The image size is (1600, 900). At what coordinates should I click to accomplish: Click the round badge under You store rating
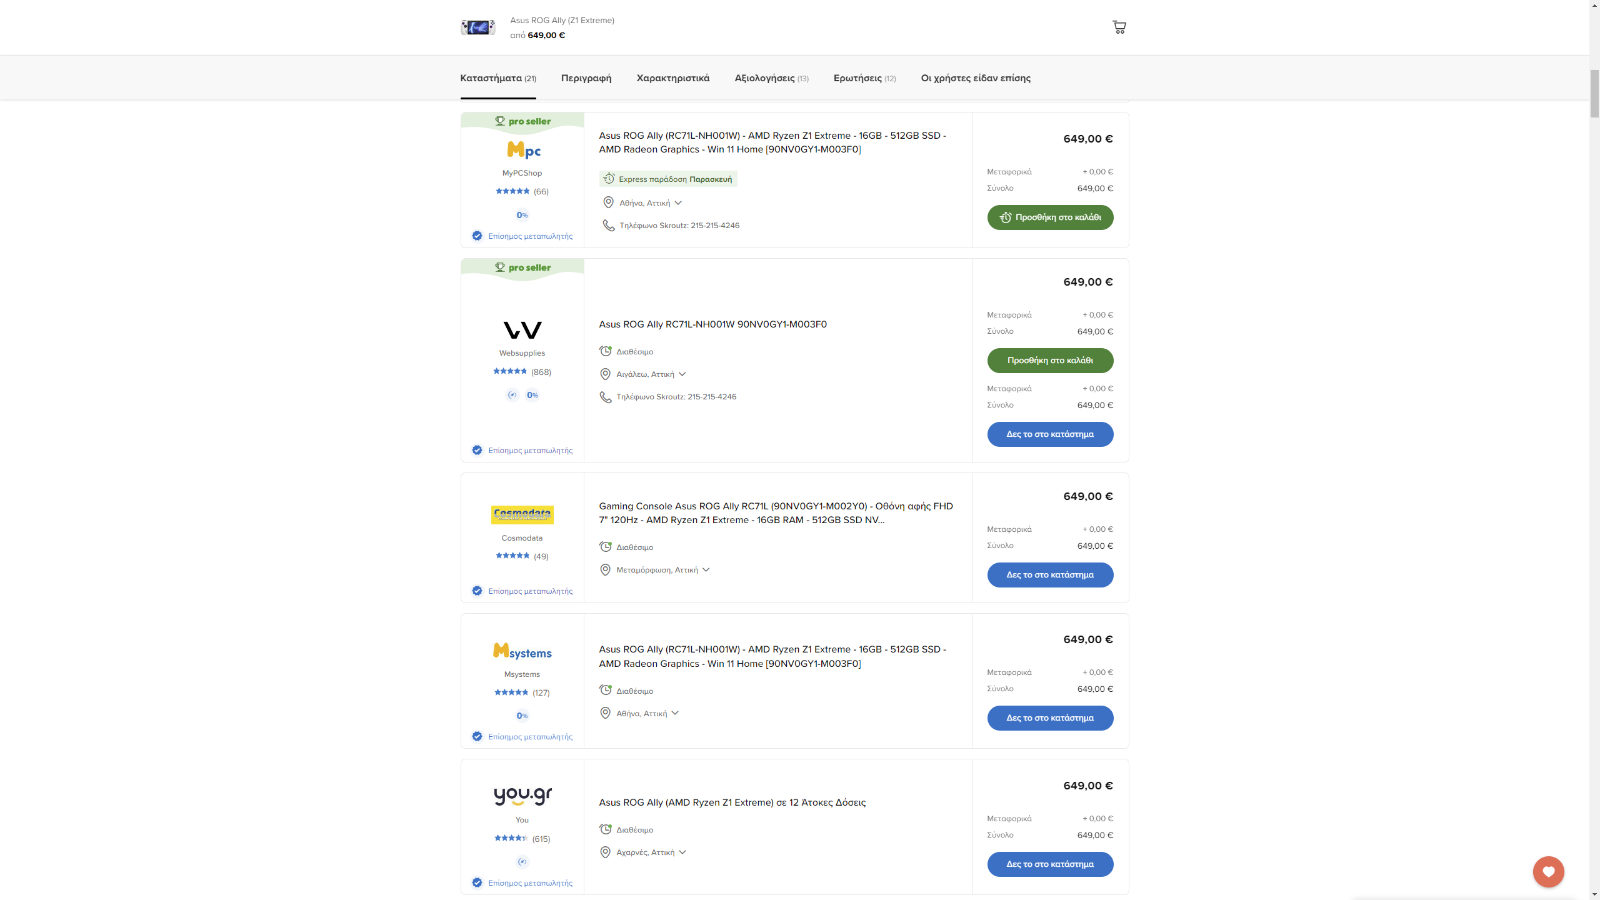(x=522, y=862)
